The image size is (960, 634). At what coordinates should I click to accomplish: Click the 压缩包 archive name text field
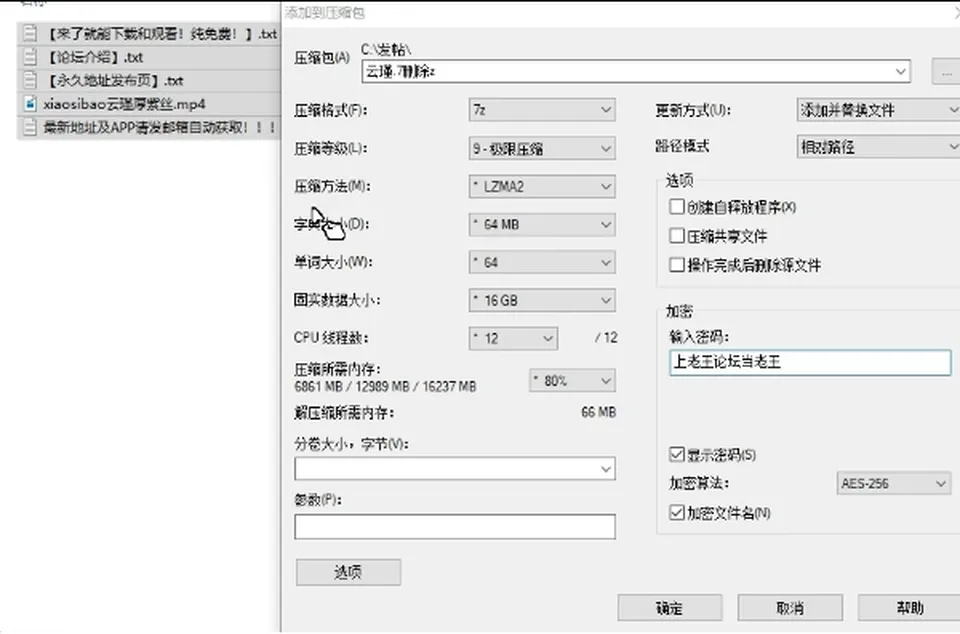pos(636,72)
